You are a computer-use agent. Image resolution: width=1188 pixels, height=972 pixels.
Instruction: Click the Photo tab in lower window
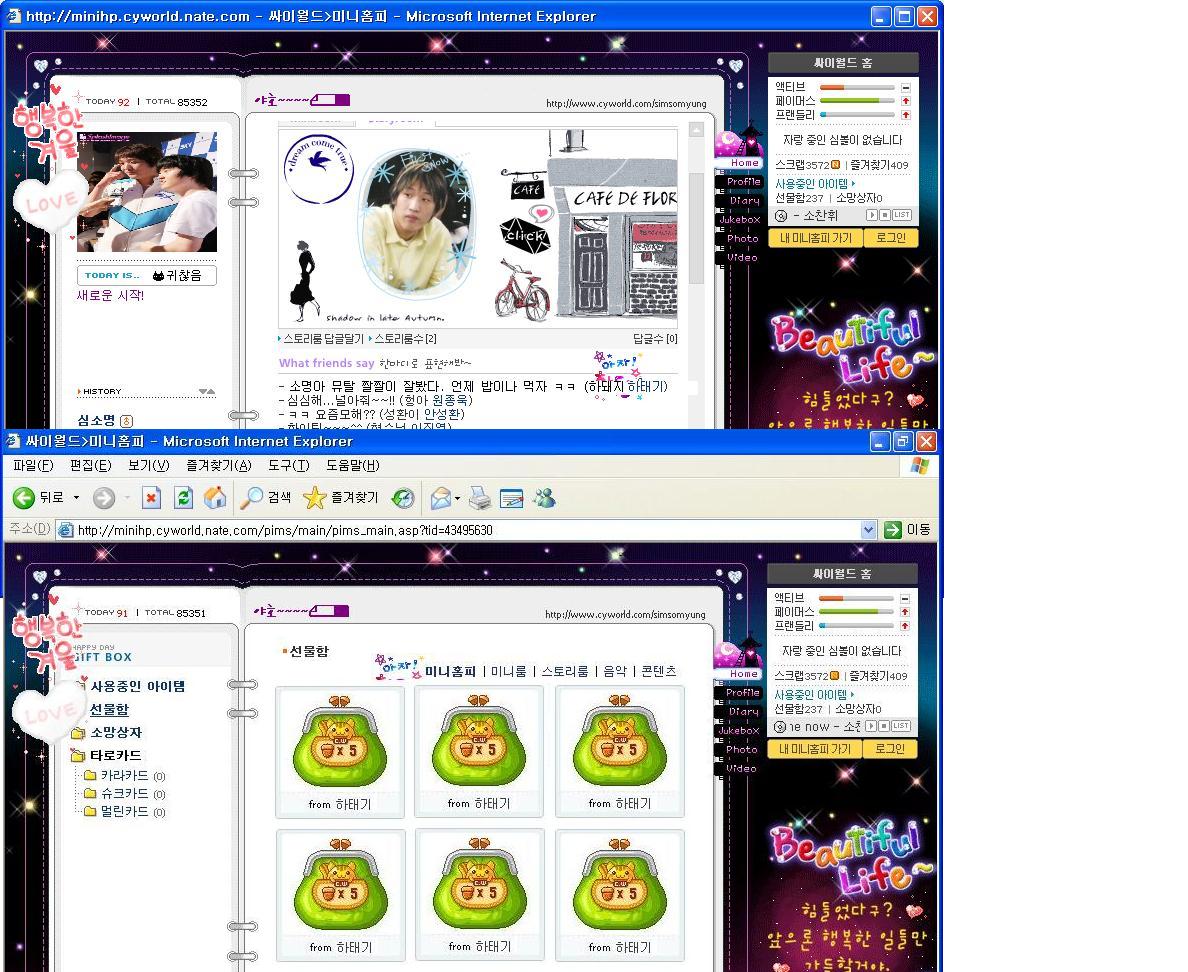point(741,749)
